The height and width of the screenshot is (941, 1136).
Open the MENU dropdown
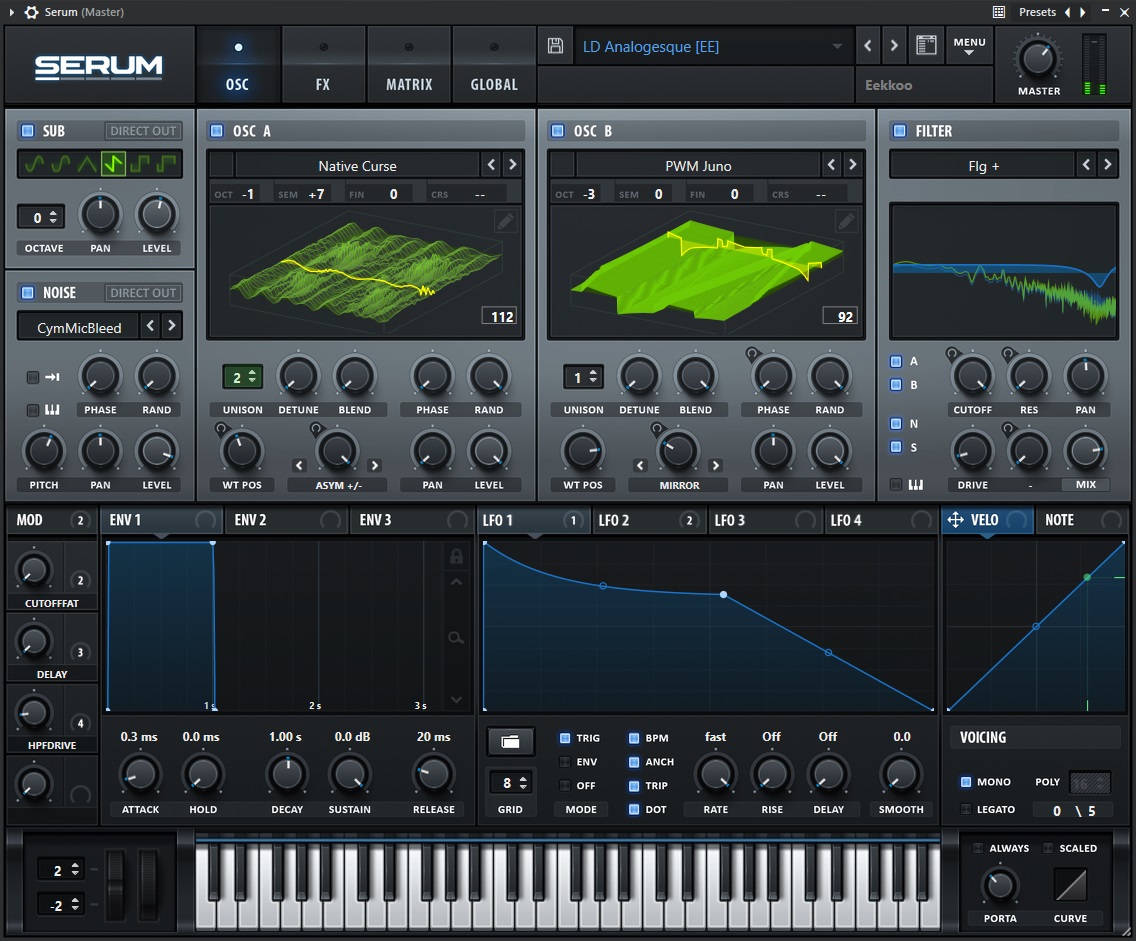(x=969, y=46)
